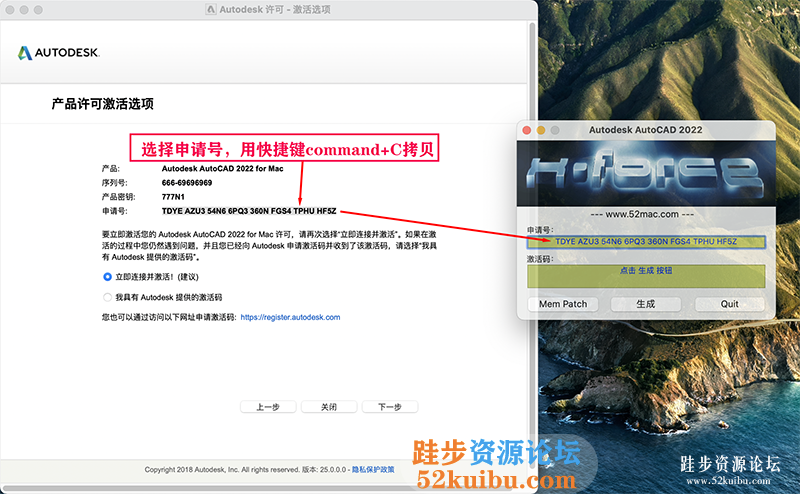Close the Autodesk AutoCAD 2022 keygen window
This screenshot has height=494, width=800.
(x=527, y=130)
